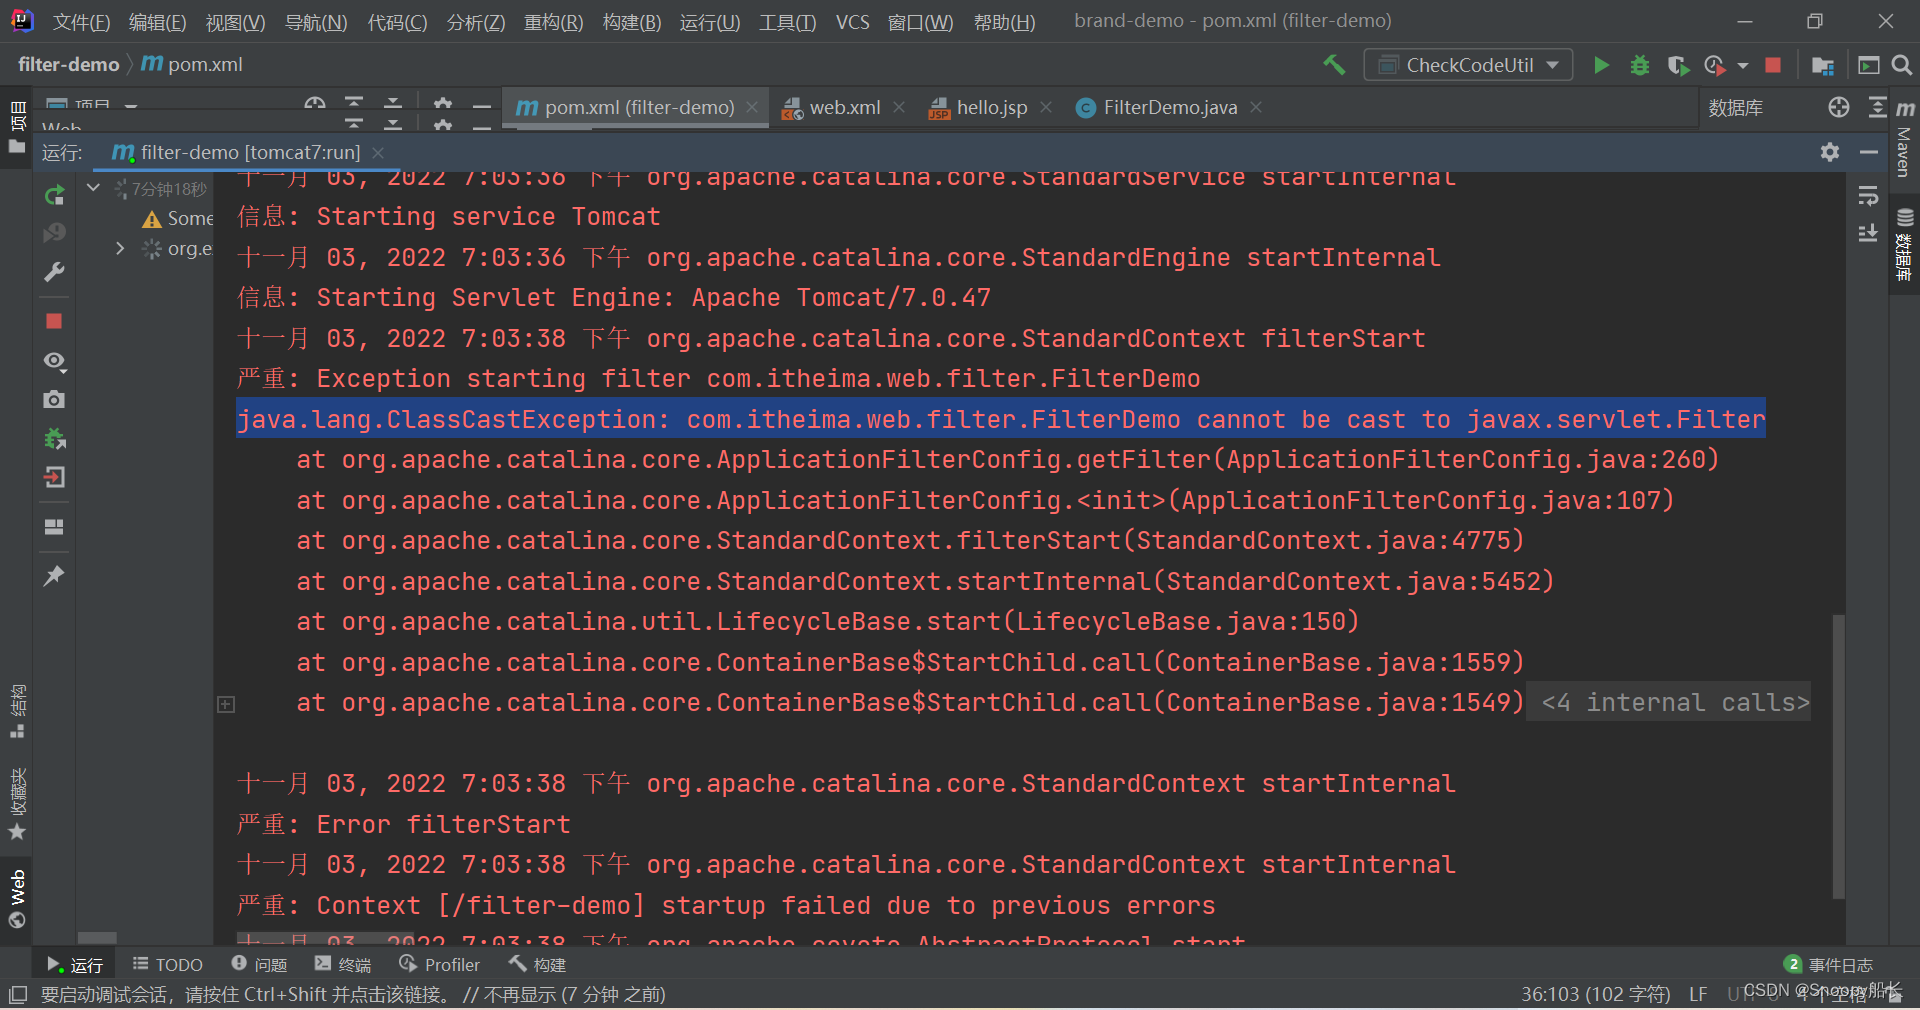This screenshot has width=1920, height=1010.
Task: Close the hello.jsp tab
Action: pos(1046,107)
